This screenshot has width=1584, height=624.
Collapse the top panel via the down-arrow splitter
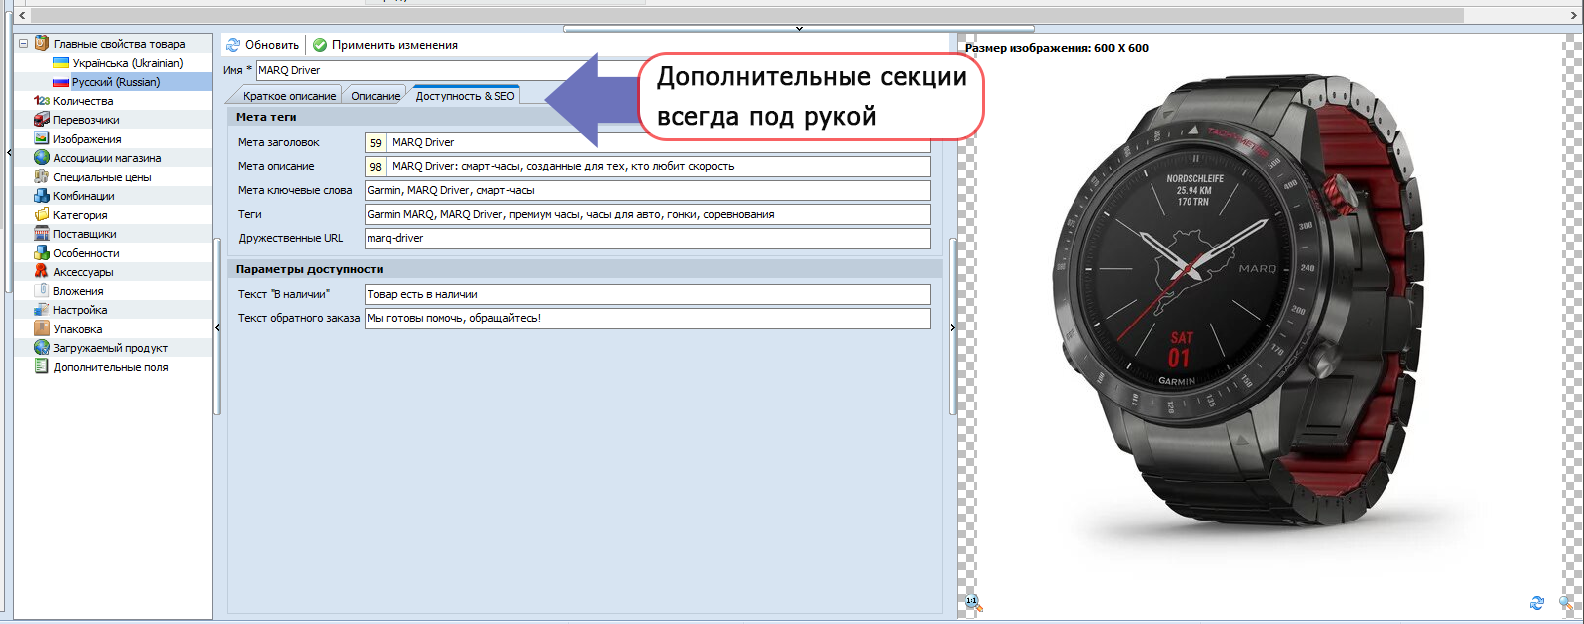(x=799, y=29)
